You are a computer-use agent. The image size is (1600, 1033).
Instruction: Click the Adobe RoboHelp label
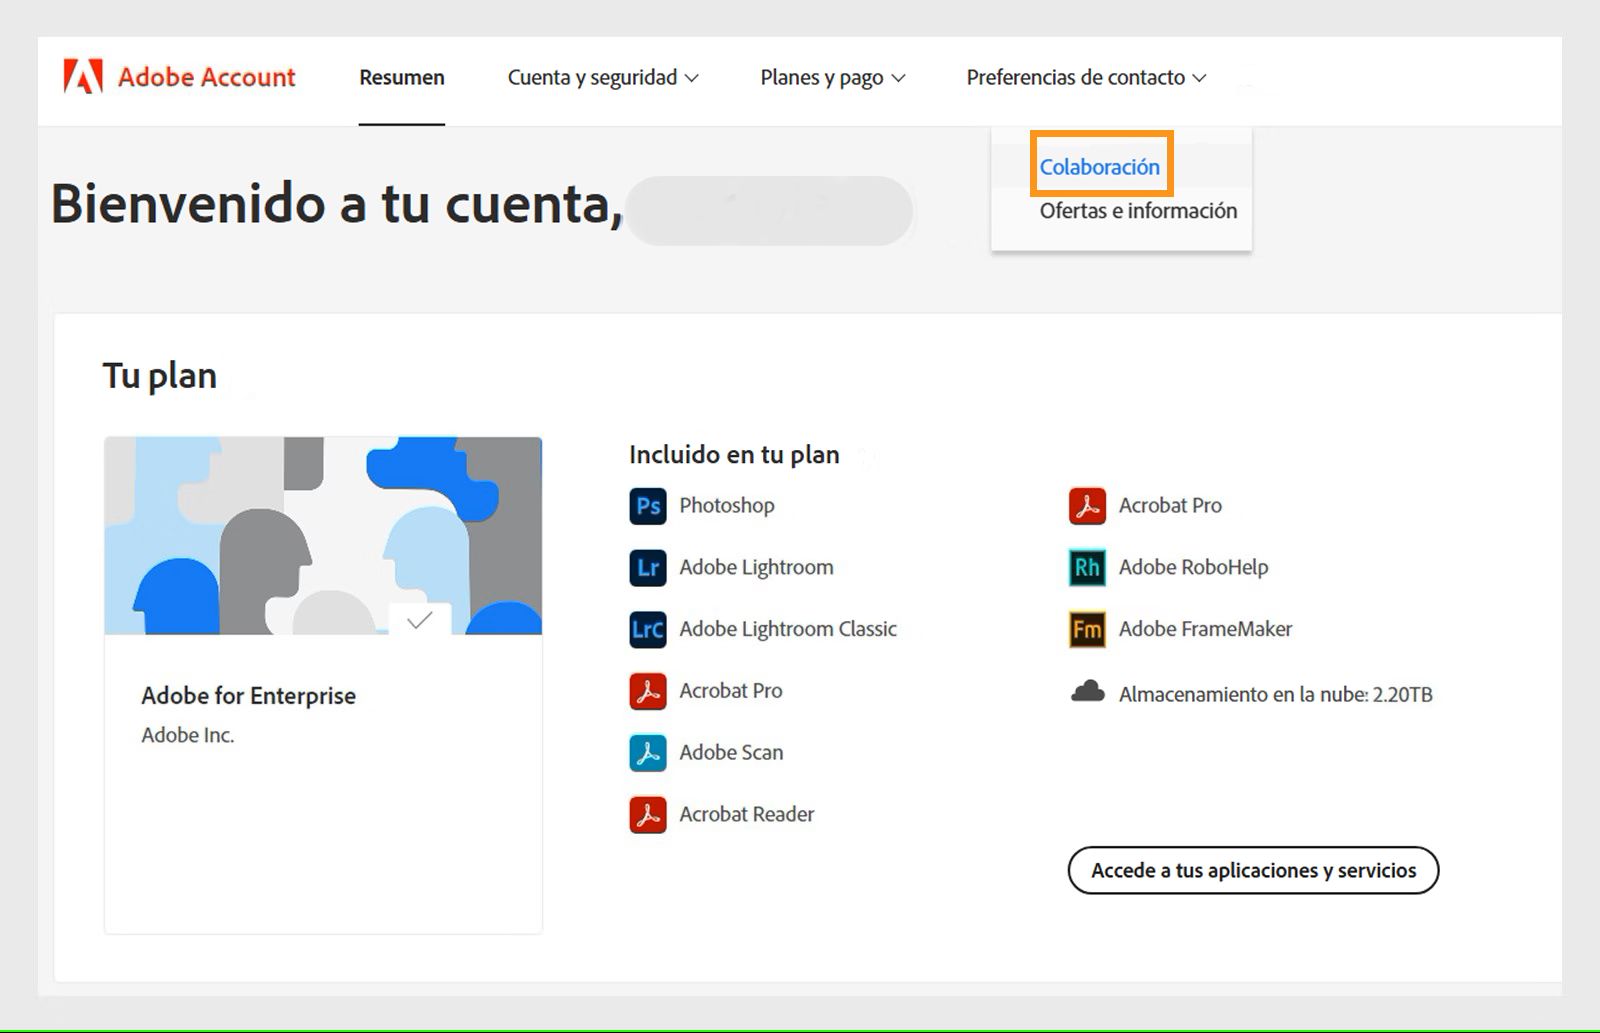pos(1193,568)
